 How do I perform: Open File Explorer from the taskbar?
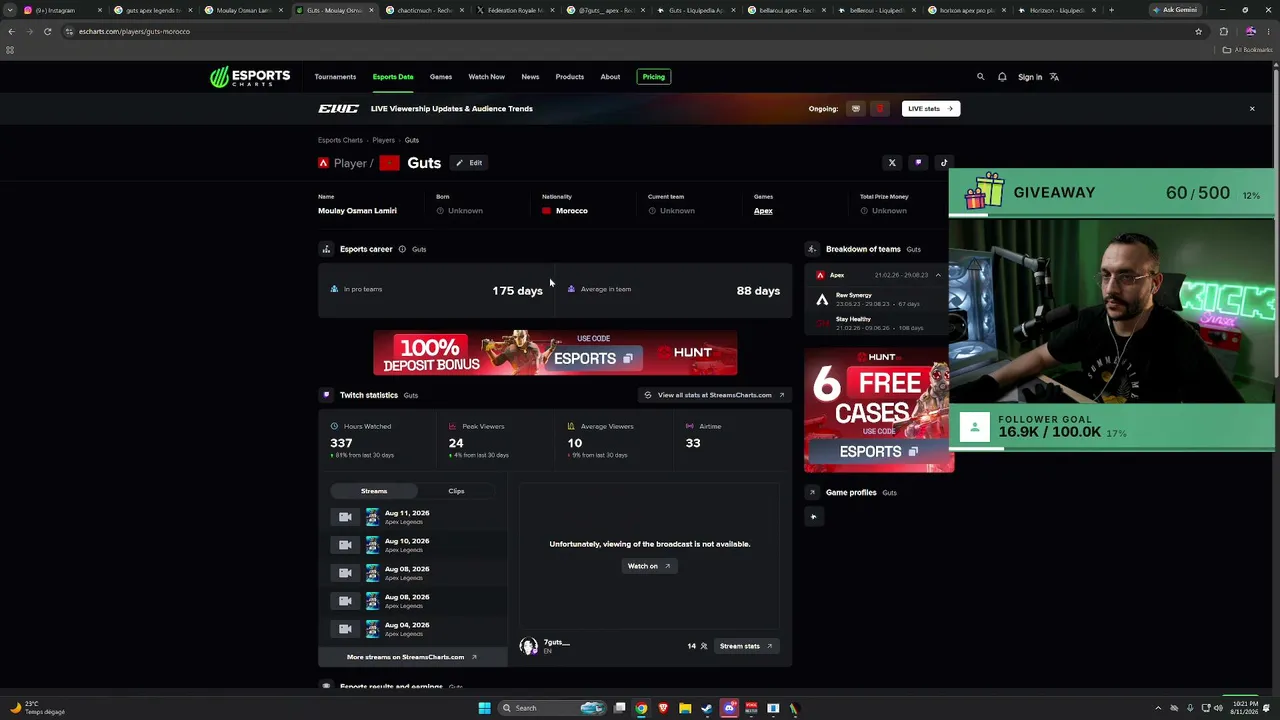[x=685, y=708]
